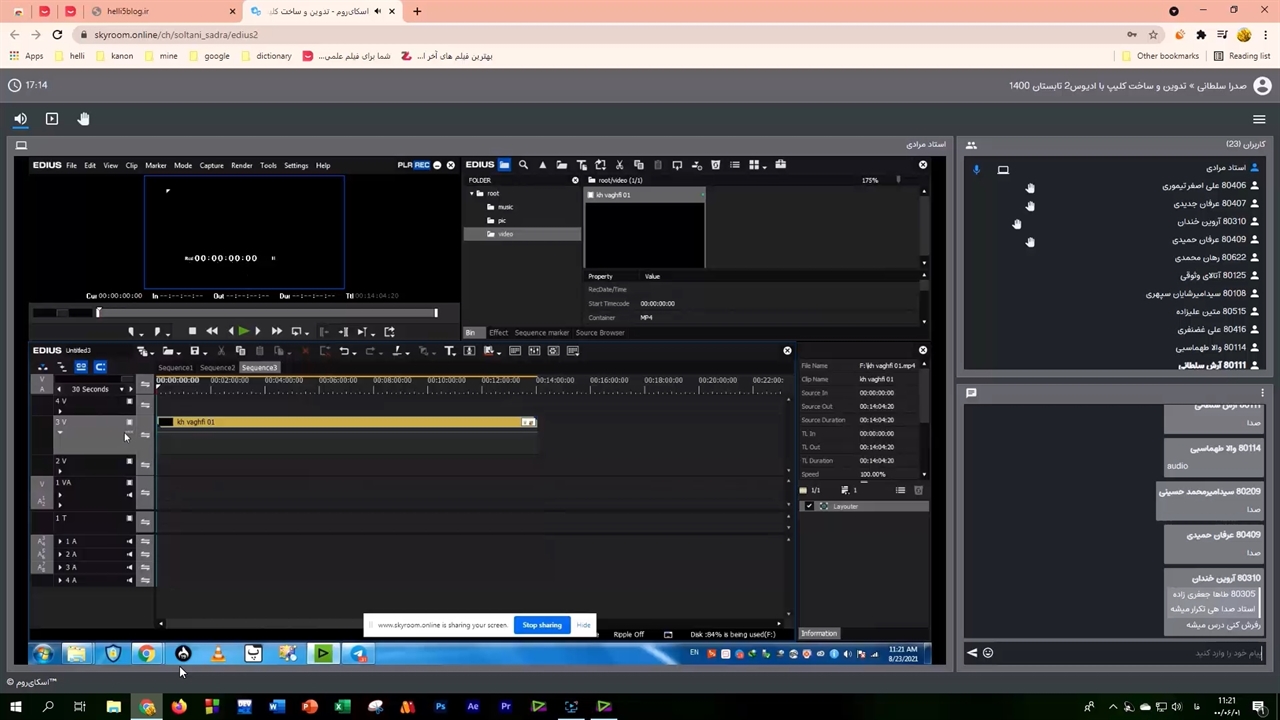
Task: Expand the 2 V track triangle
Action: (59, 471)
